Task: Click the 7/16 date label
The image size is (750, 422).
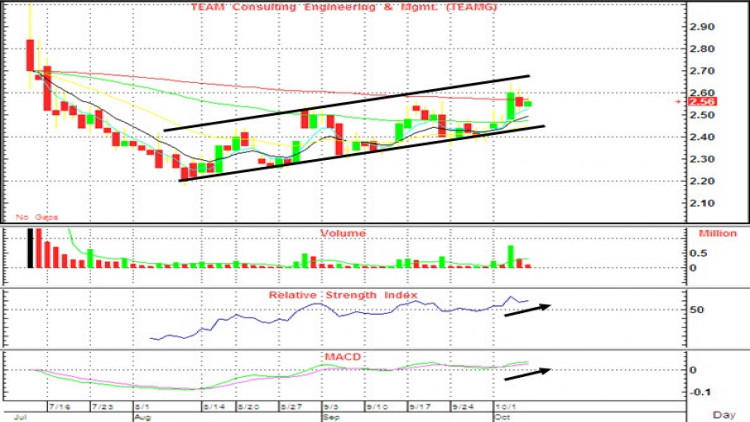Action: point(59,407)
